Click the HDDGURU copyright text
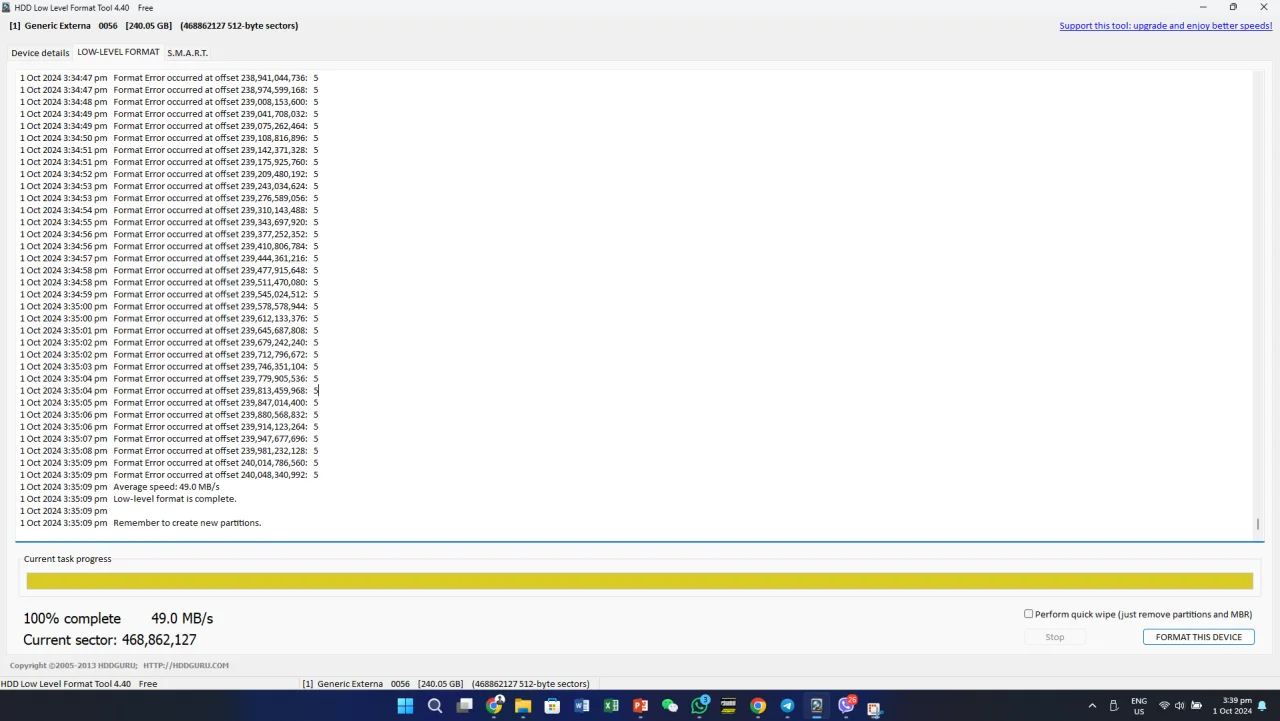The height and width of the screenshot is (721, 1280). (119, 666)
